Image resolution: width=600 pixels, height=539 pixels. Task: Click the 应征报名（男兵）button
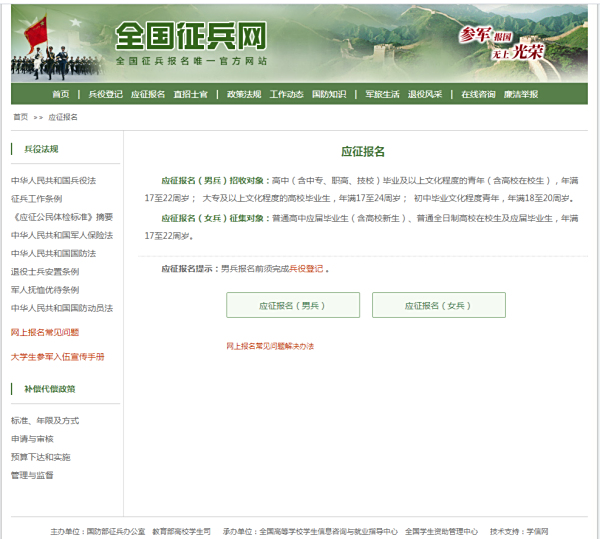coord(292,305)
